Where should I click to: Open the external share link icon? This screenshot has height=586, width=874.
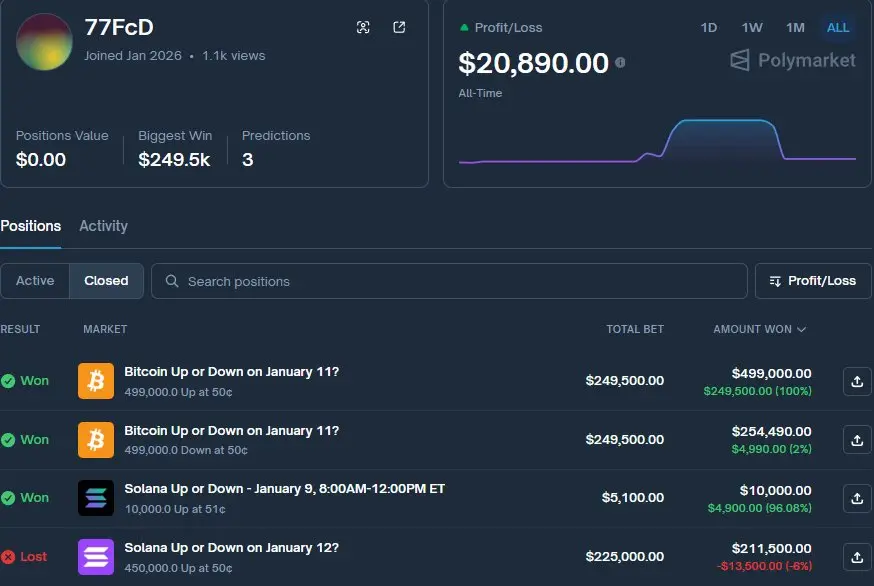coord(399,27)
